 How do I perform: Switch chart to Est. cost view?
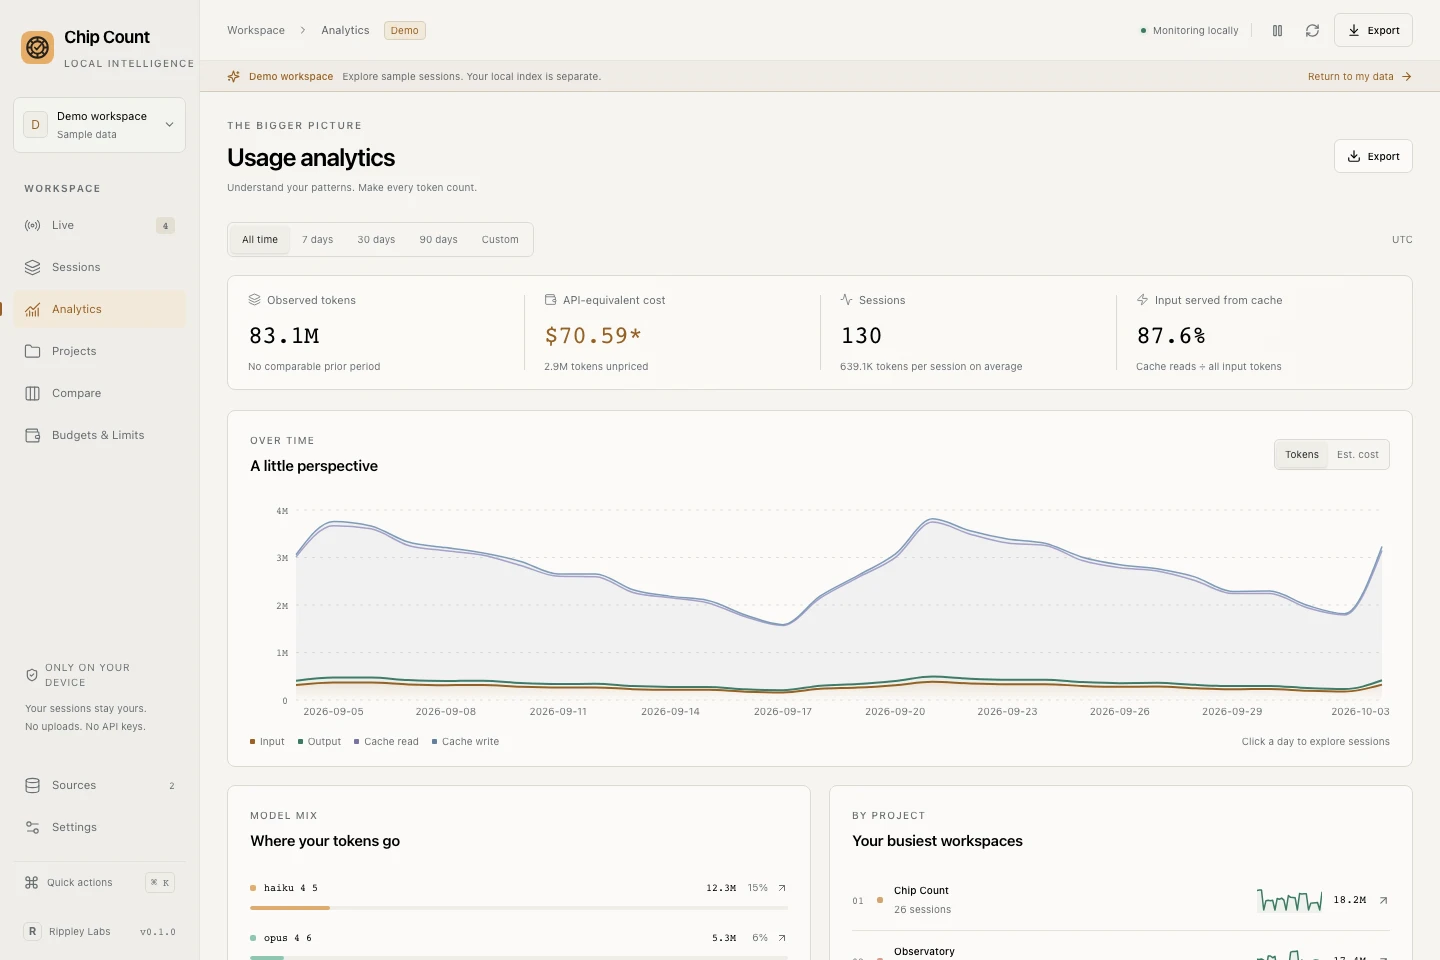click(x=1358, y=455)
